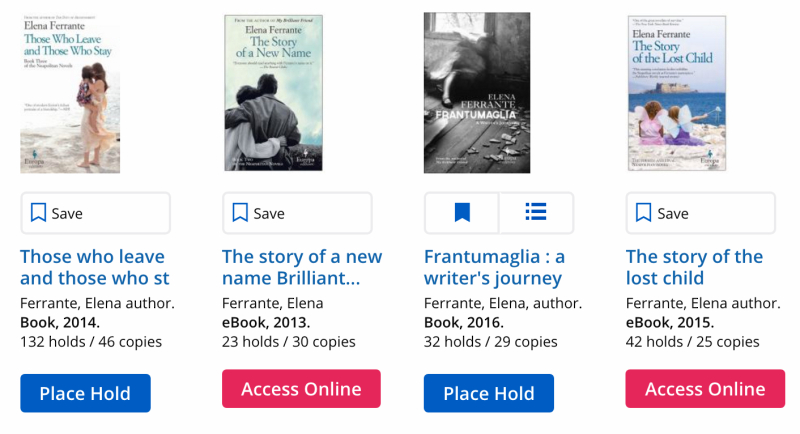Click bookmark icon under Story of the Lost Child
Screen dimensions: 800x434
coord(644,213)
